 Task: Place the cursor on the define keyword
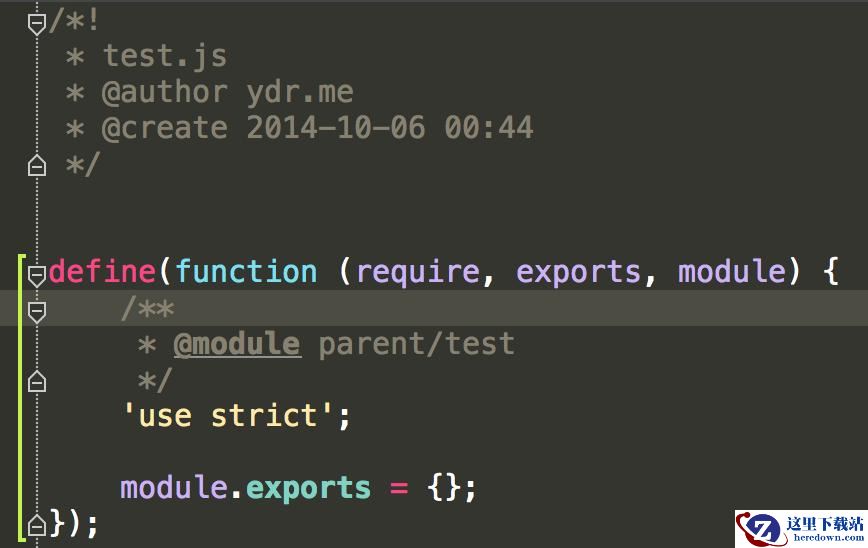102,271
